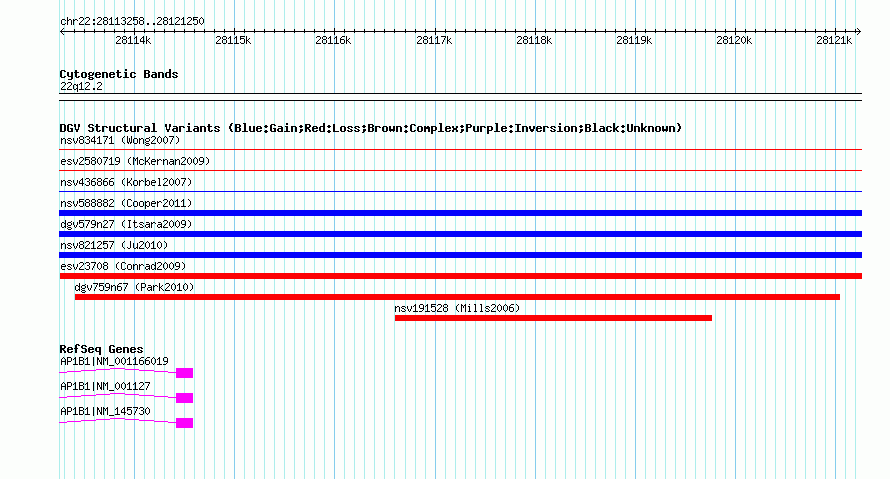Open variant nsv191528 (Mills2006) label
Viewport: 890px width, 479px height.
coord(457,308)
